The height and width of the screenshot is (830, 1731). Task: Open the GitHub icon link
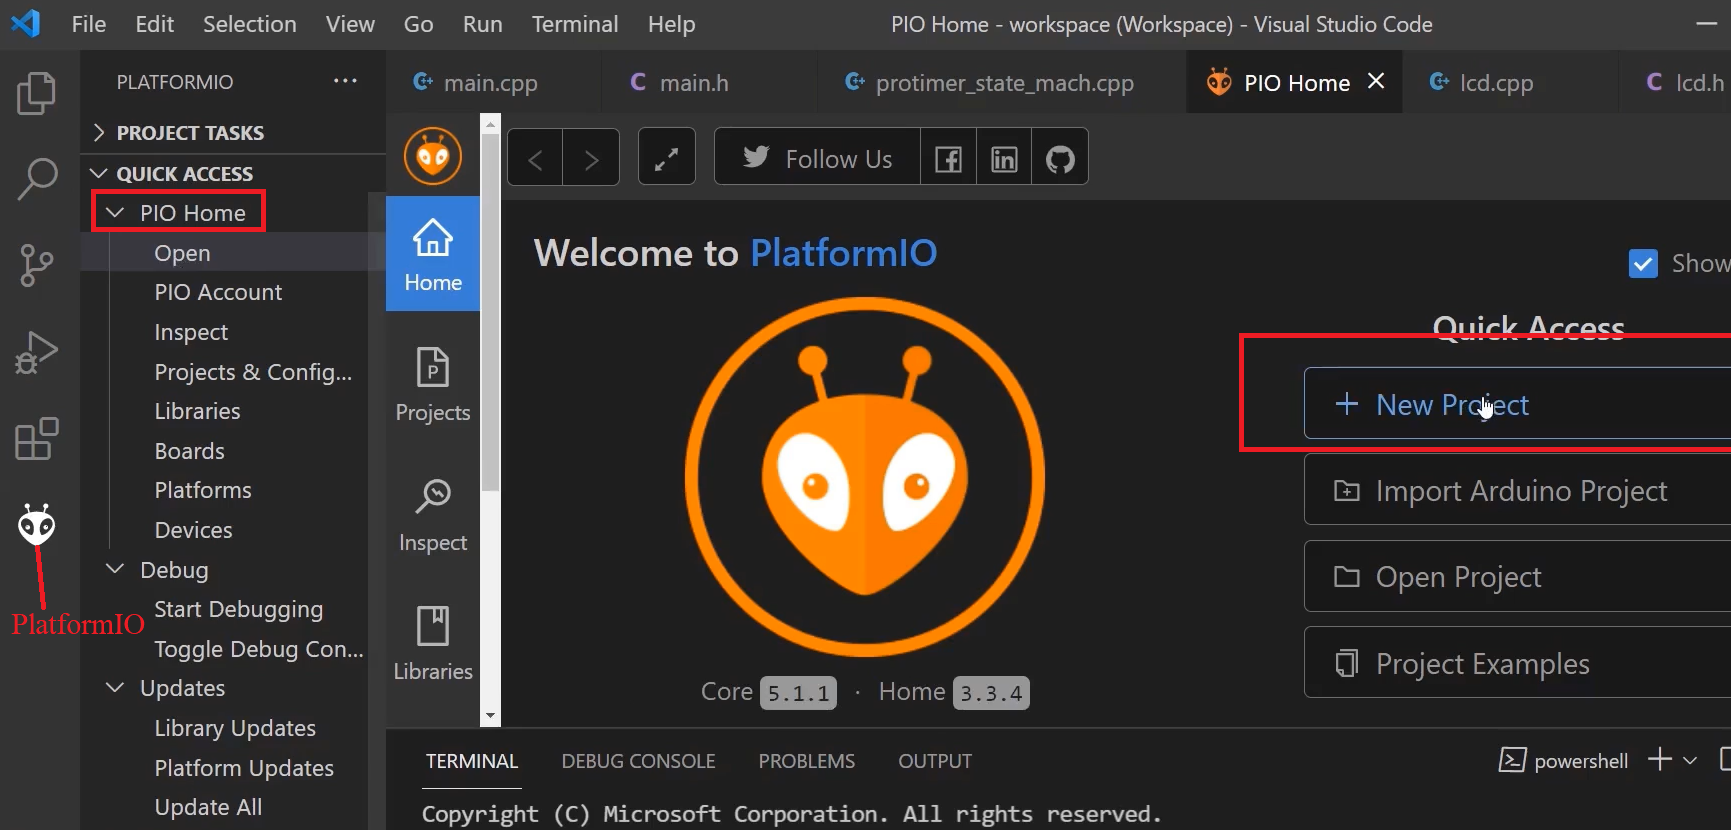[x=1060, y=158]
